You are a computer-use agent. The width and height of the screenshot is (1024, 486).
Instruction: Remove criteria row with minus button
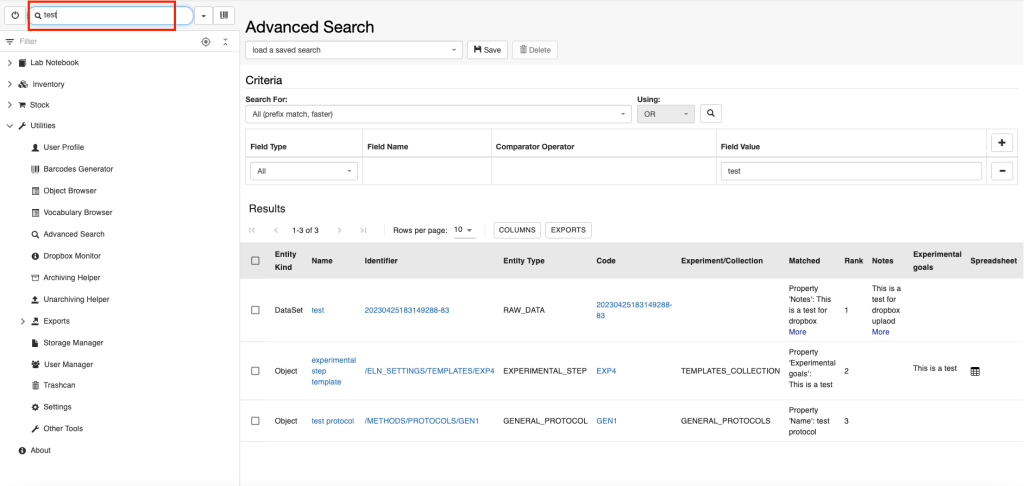1001,171
